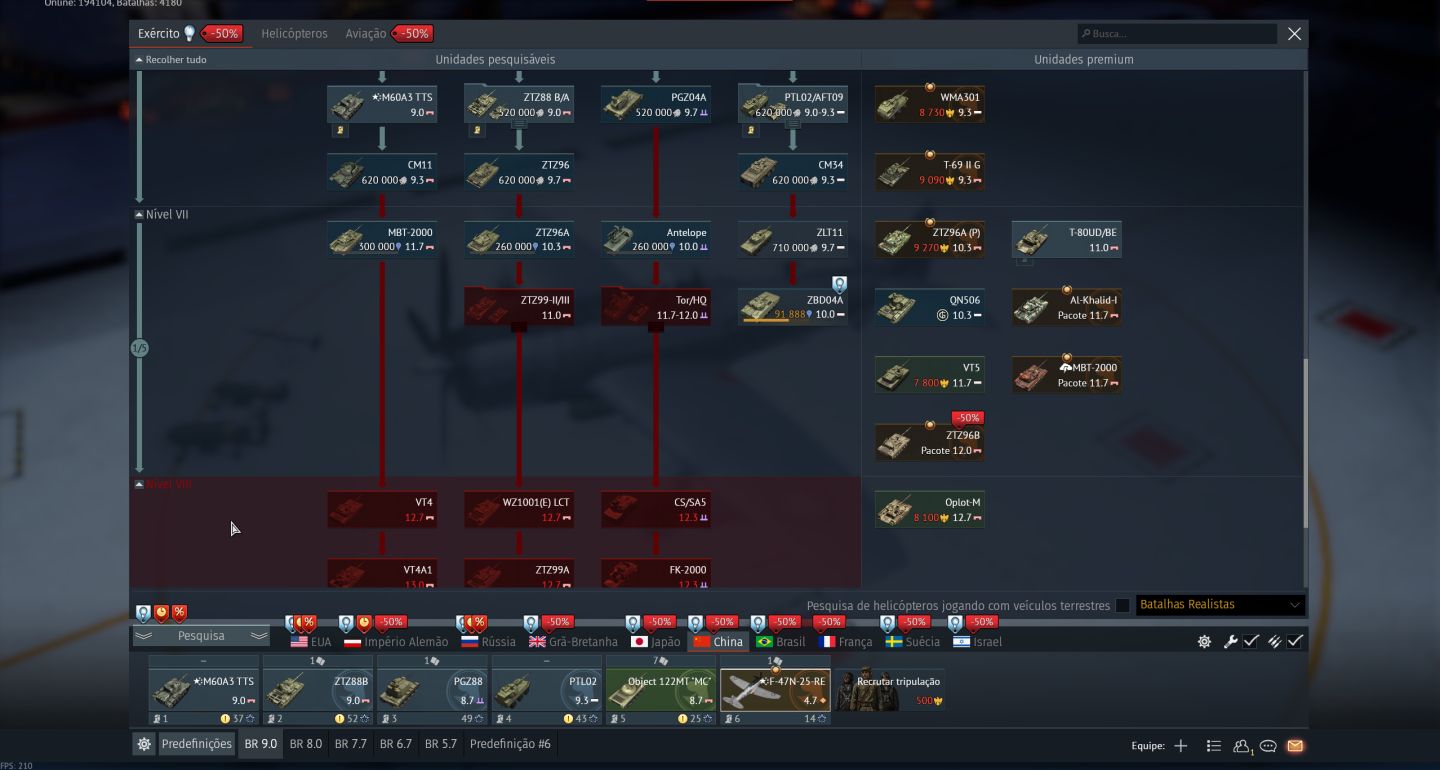
Task: Open the orange mail envelope icon
Action: click(x=1295, y=745)
